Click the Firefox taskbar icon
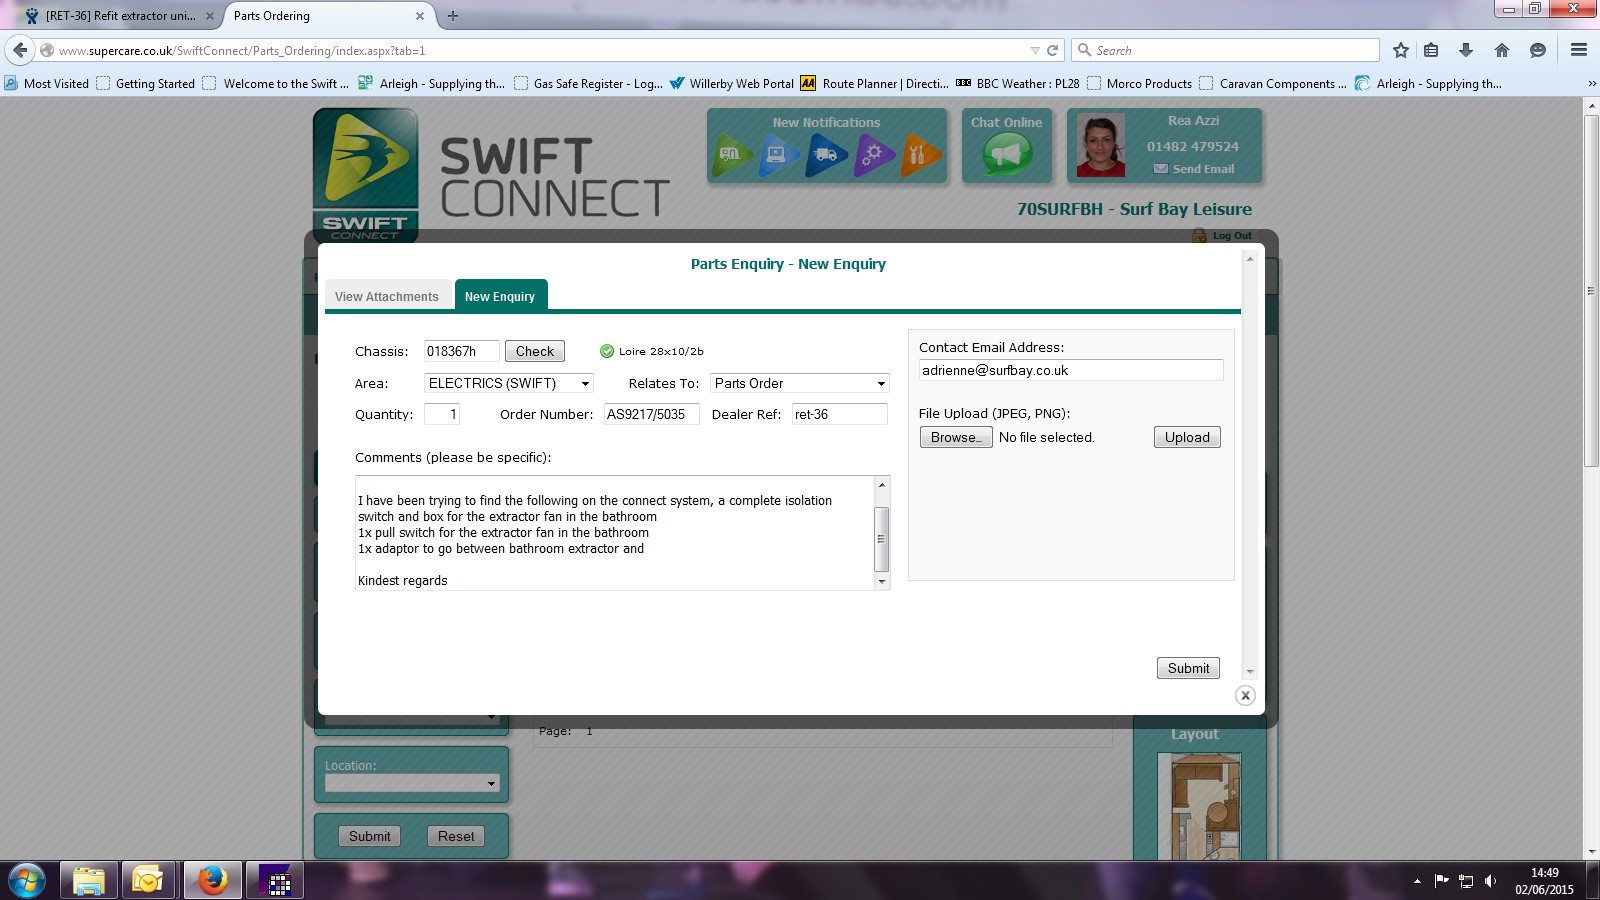This screenshot has width=1600, height=900. pos(212,881)
